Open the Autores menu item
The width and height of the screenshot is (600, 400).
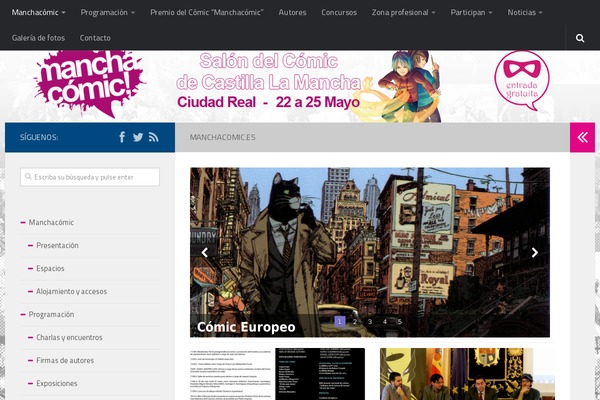coord(292,12)
